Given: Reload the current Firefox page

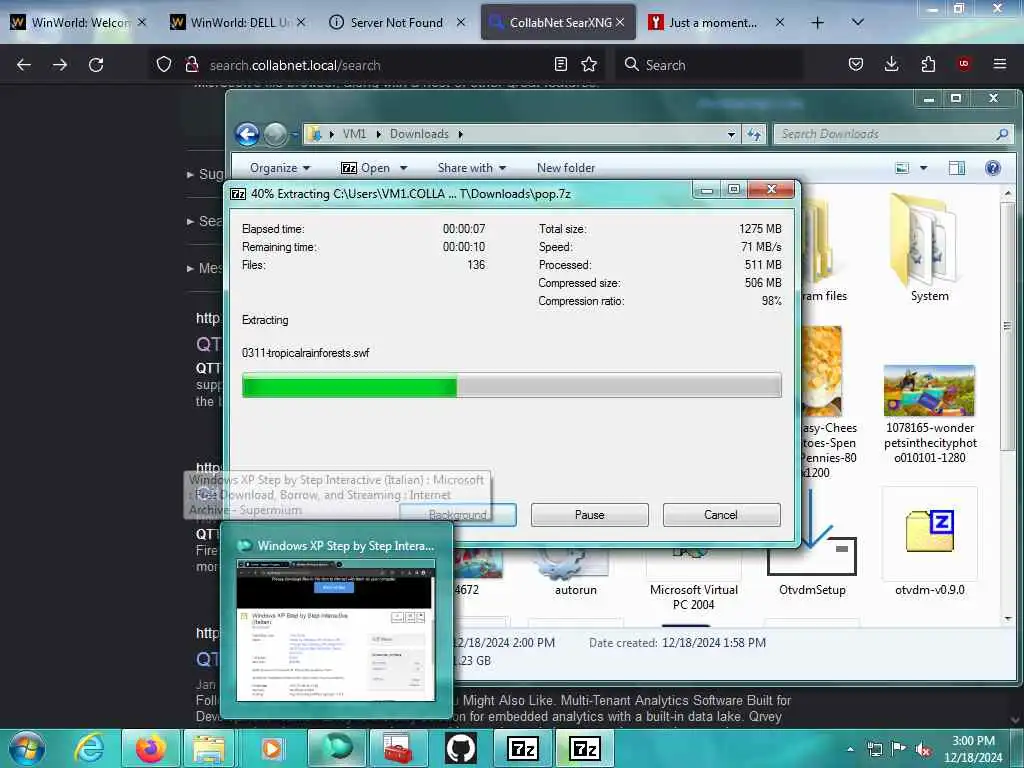Looking at the screenshot, I should pos(96,65).
